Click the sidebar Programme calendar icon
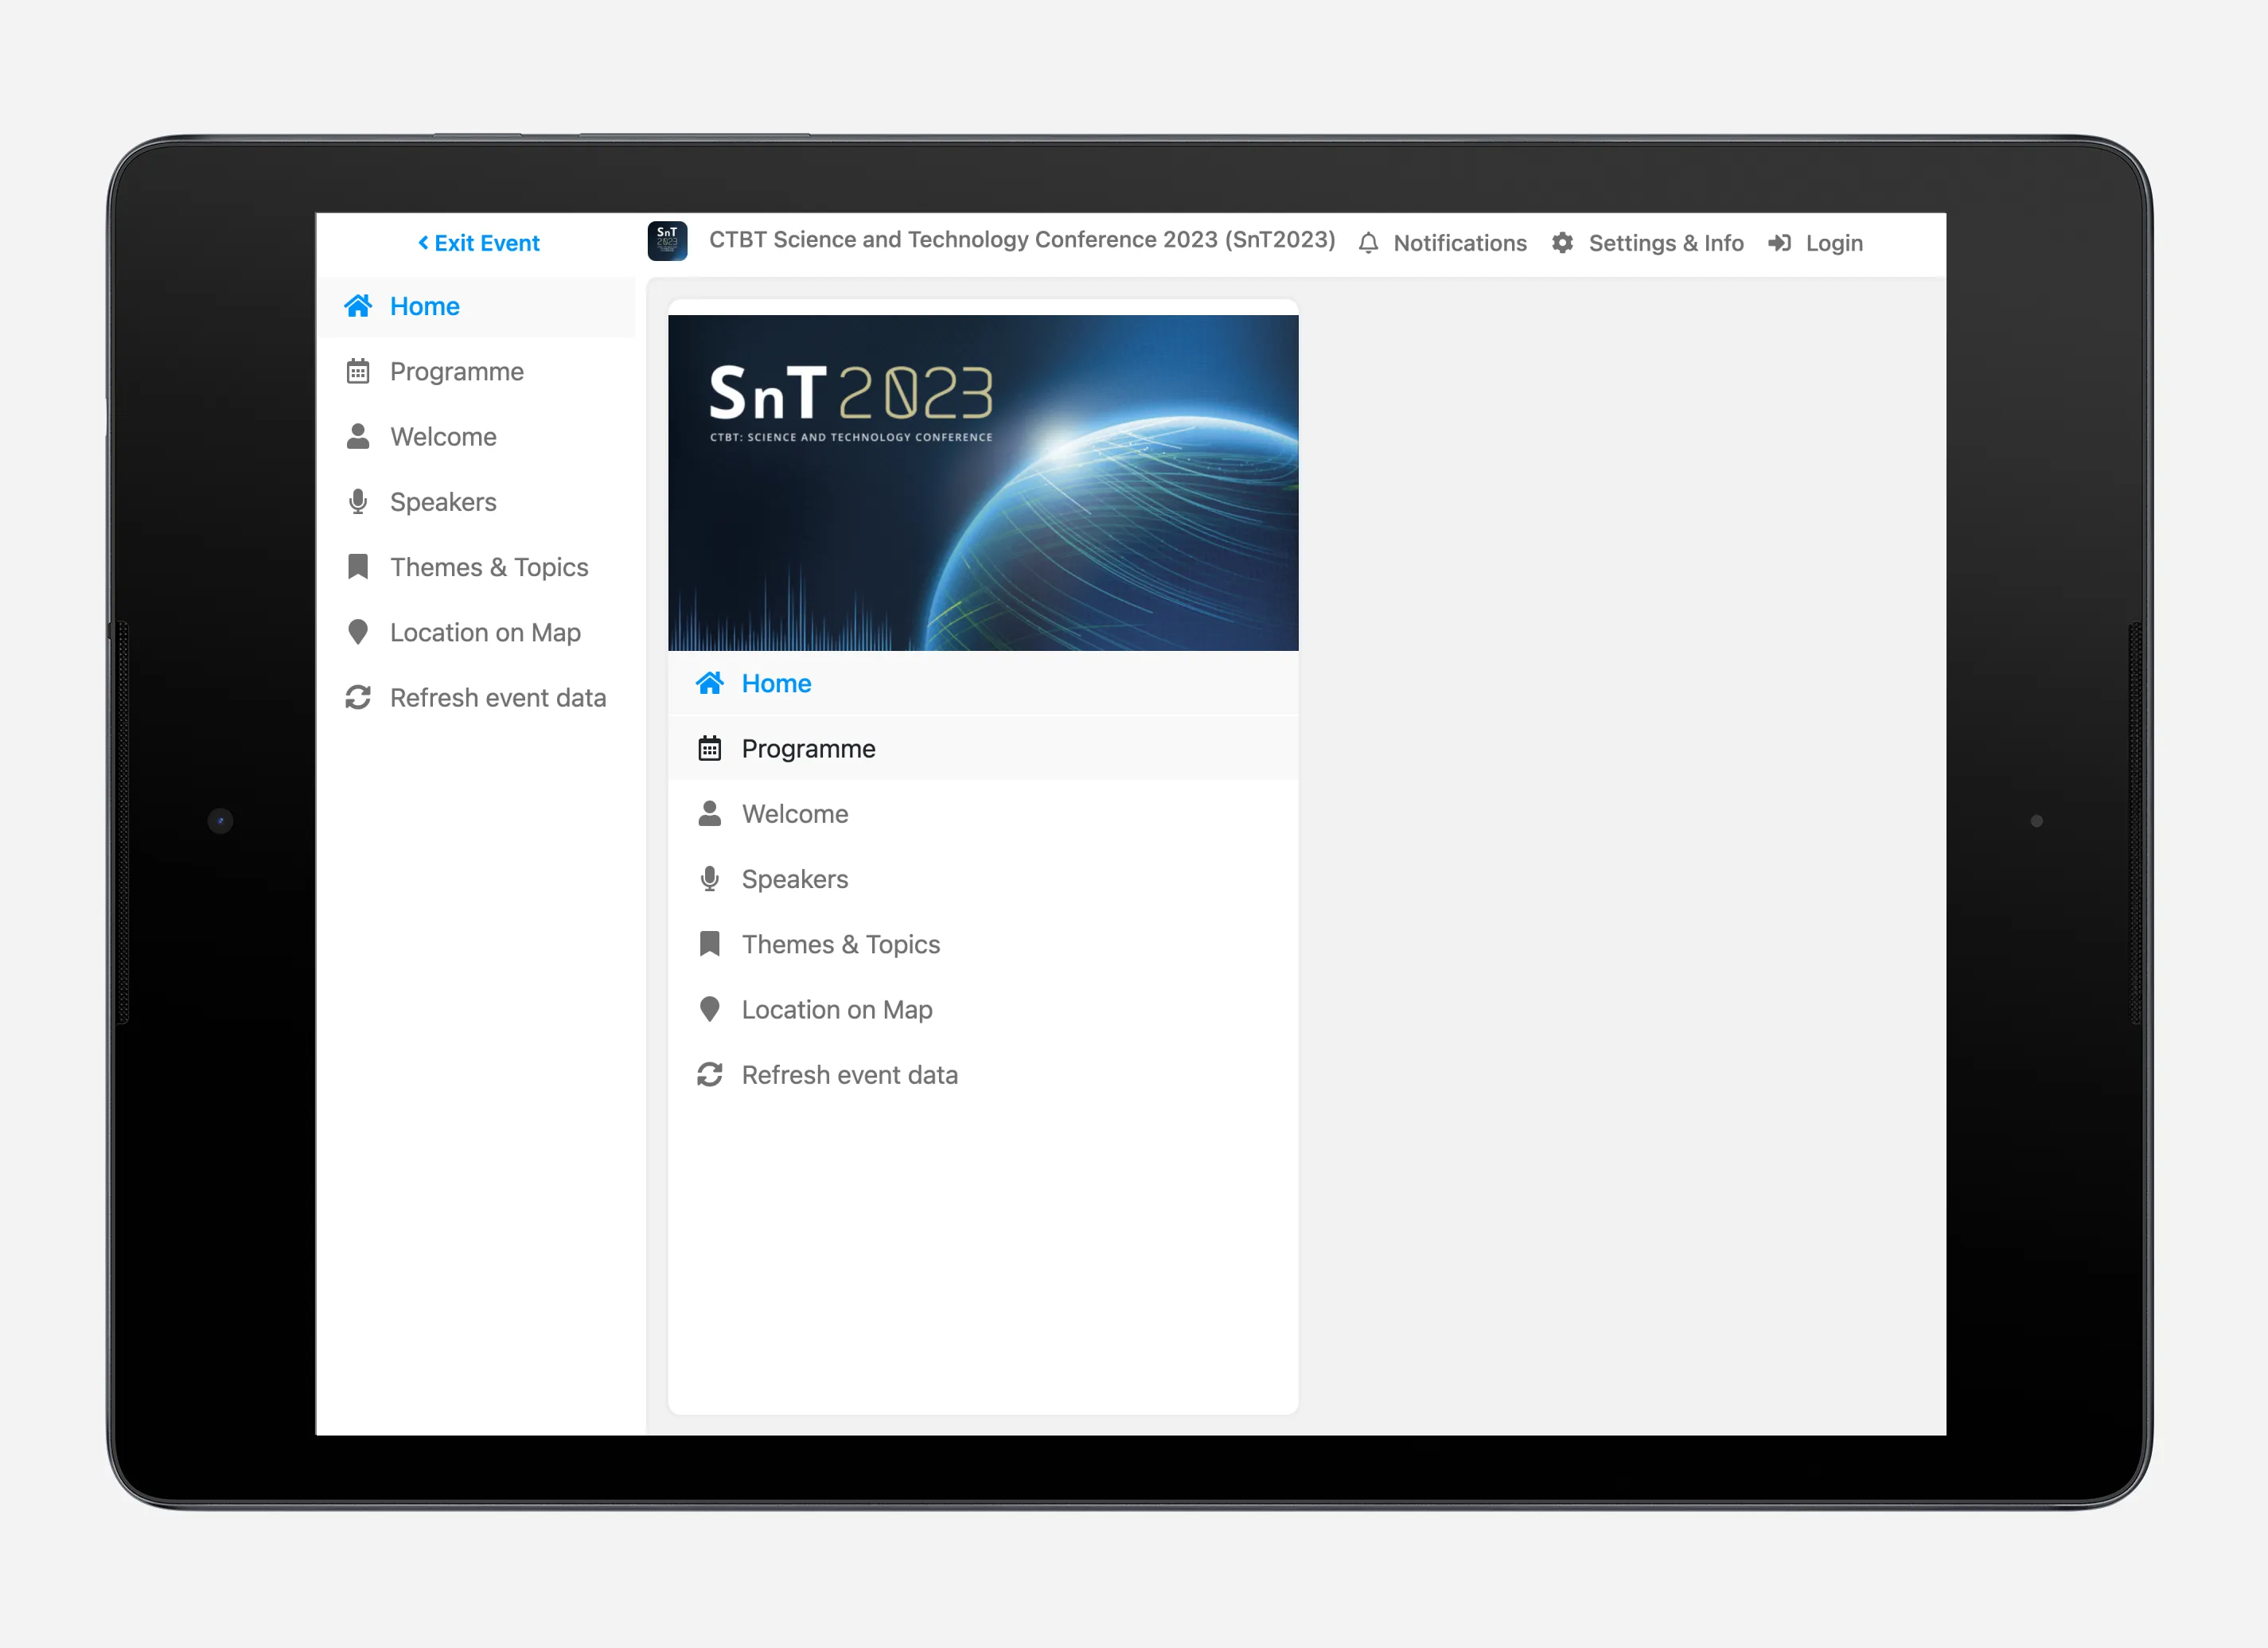The height and width of the screenshot is (1648, 2268). pos(358,371)
